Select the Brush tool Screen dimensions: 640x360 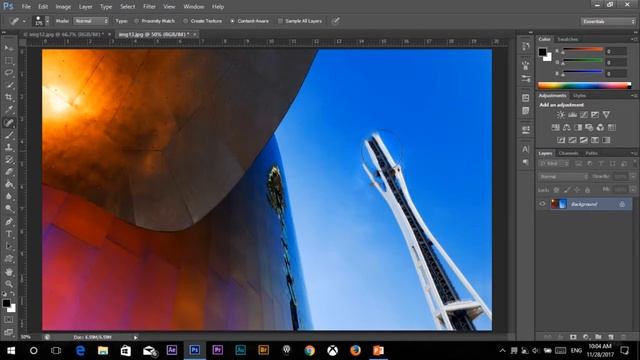point(9,135)
